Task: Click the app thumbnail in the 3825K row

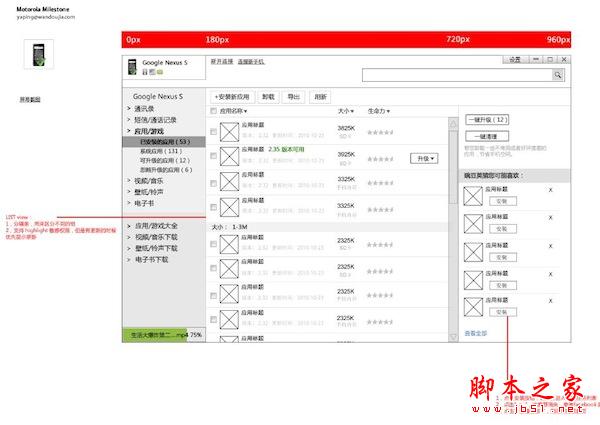Action: pos(230,132)
